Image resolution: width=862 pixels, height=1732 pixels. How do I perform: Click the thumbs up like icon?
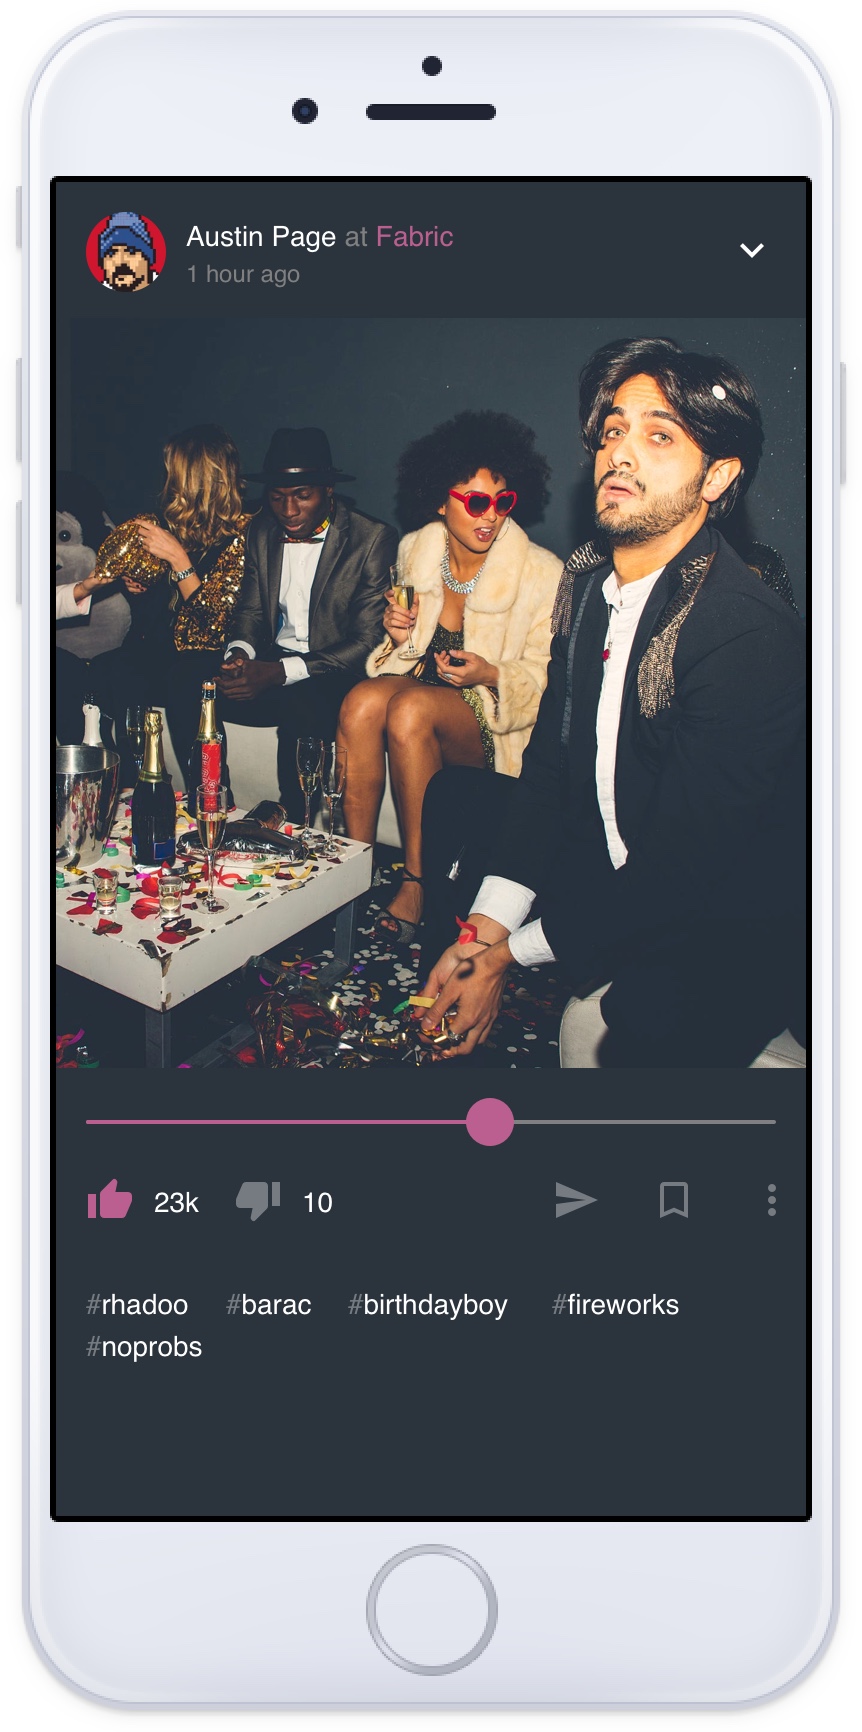pyautogui.click(x=110, y=1199)
